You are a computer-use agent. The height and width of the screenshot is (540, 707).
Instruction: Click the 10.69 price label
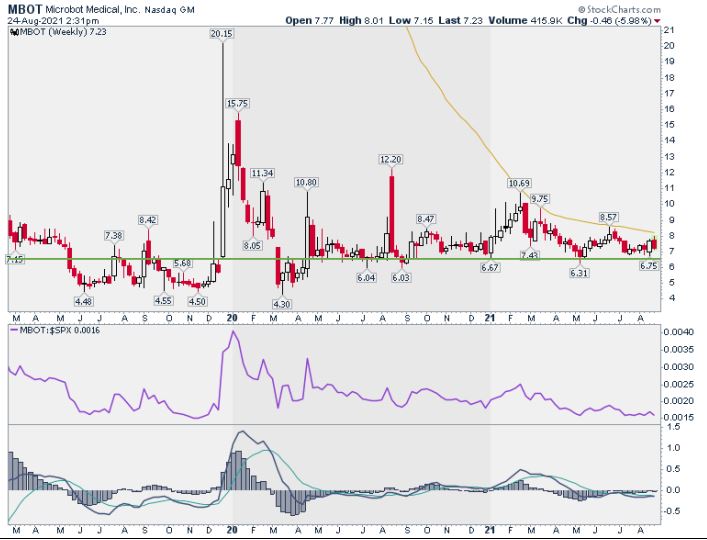click(x=519, y=183)
